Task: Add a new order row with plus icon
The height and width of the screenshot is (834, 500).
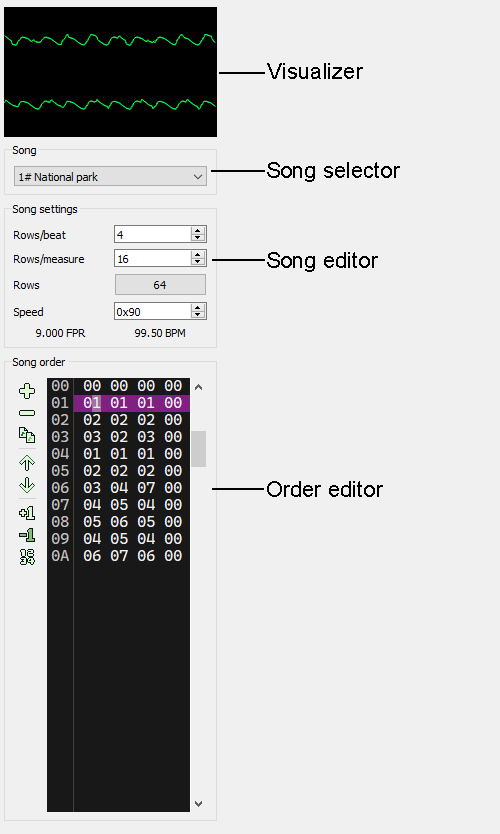Action: pos(27,391)
